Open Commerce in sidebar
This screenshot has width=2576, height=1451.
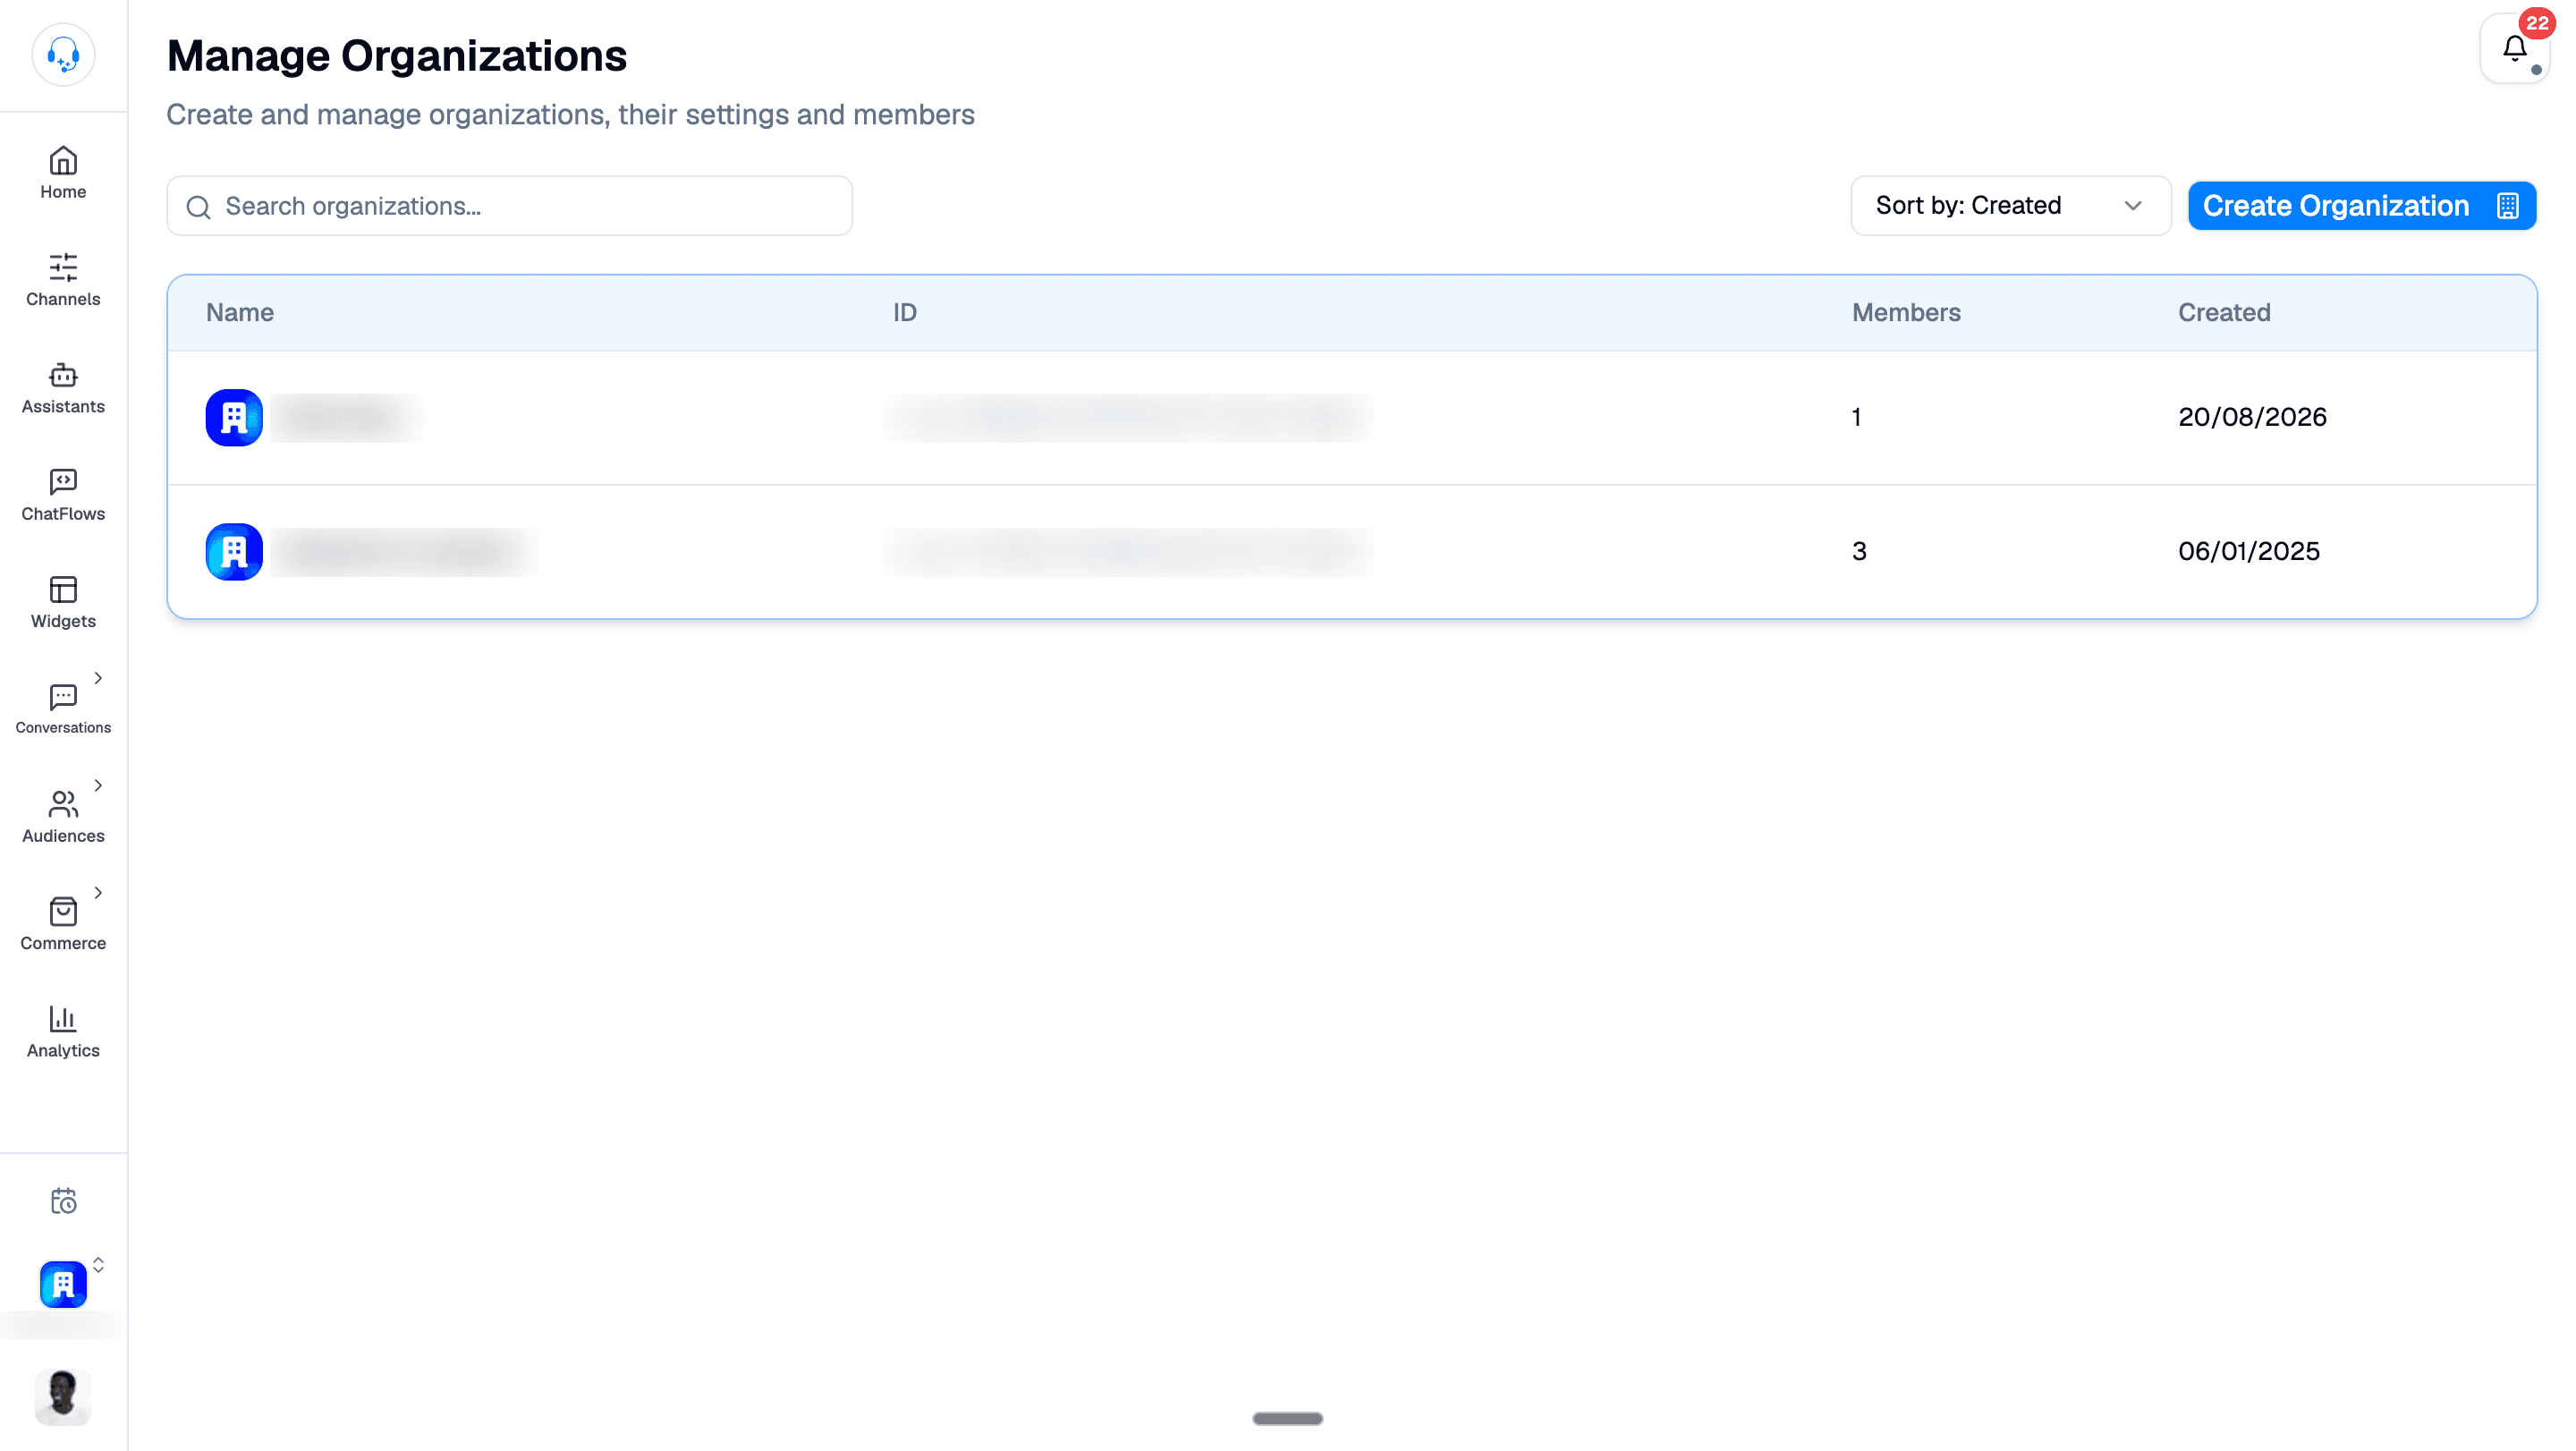coord(63,924)
